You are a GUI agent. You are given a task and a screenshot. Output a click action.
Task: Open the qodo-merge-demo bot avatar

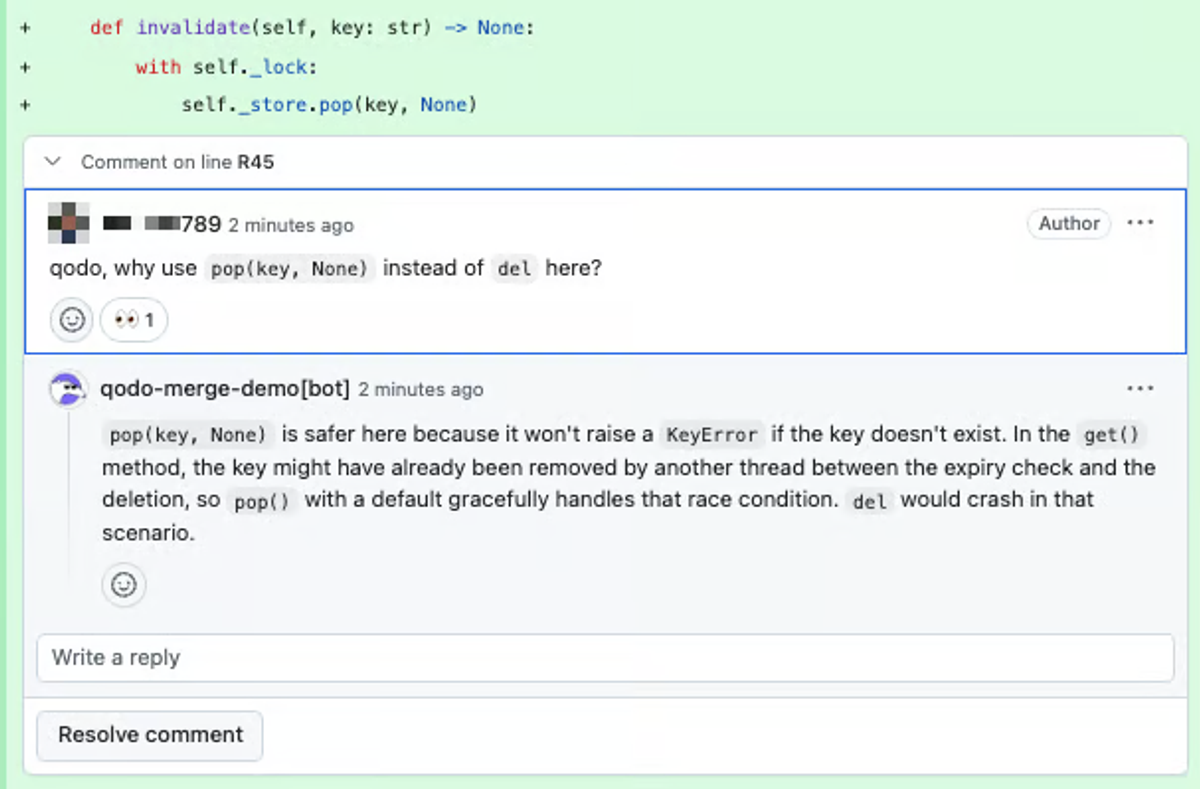(x=68, y=389)
